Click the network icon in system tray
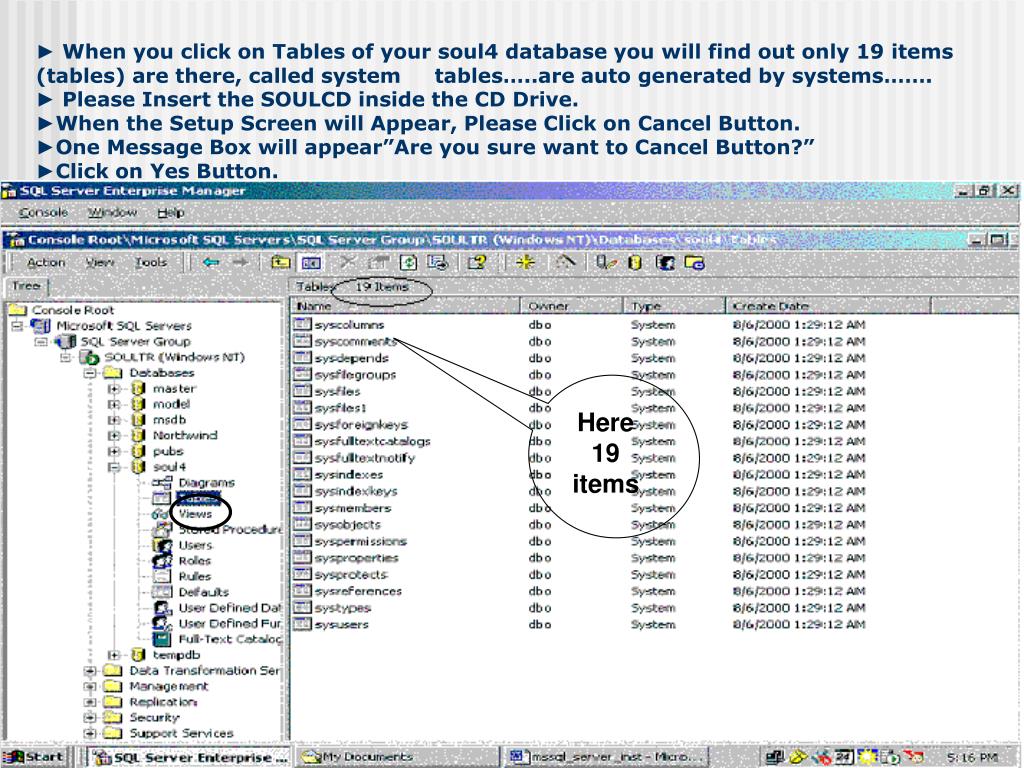1024x768 pixels. (x=775, y=757)
